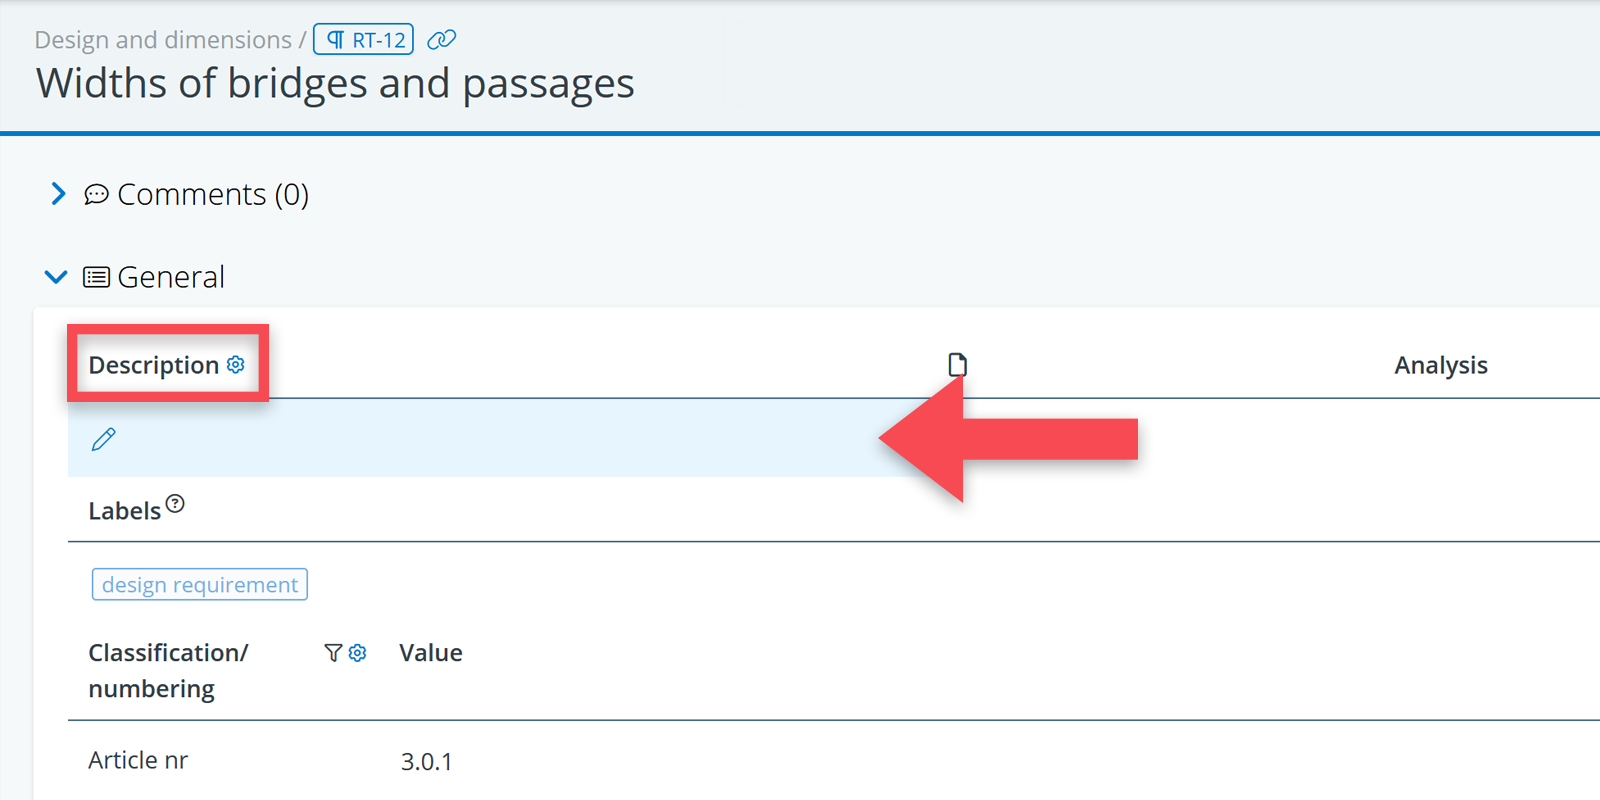Viewport: 1600px width, 800px height.
Task: Click the pencil edit icon under Description
Action: click(104, 439)
